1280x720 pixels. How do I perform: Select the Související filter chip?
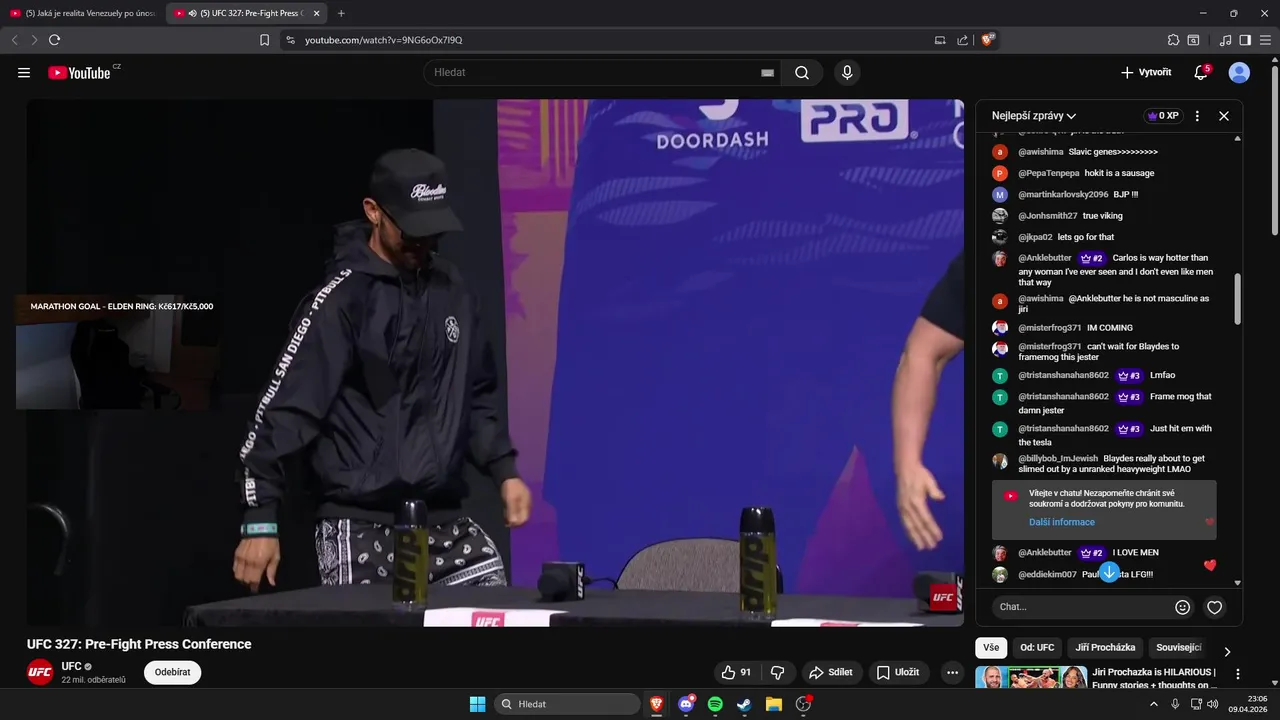point(1178,648)
